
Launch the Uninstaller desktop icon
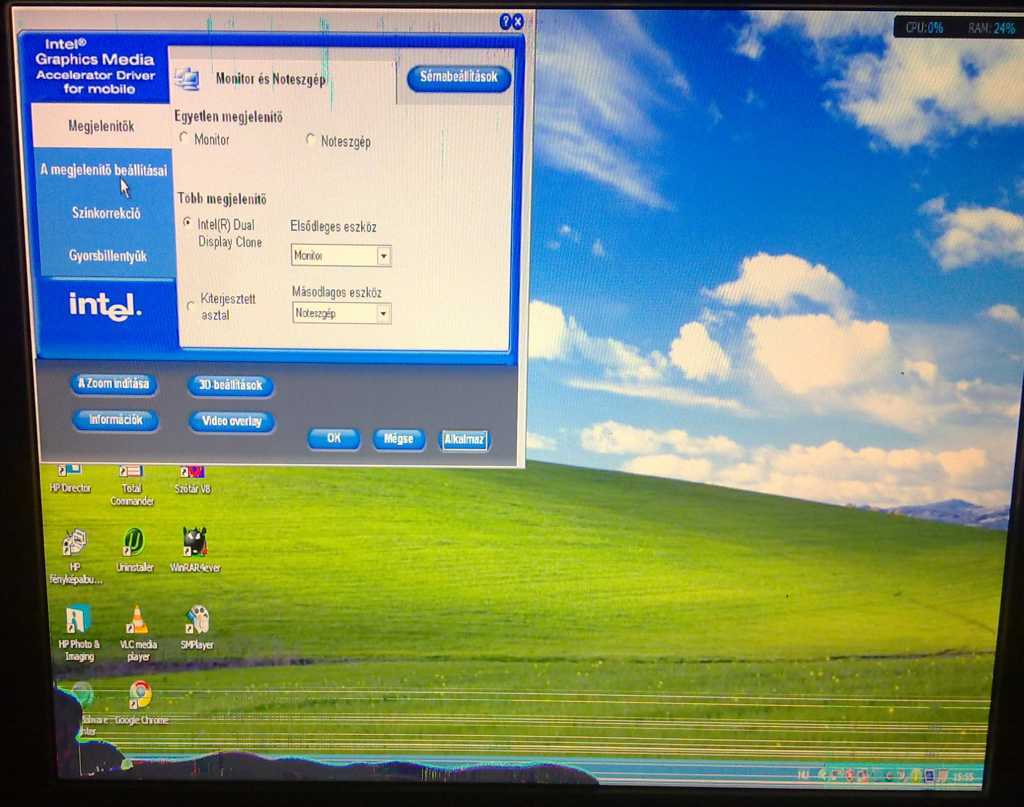135,550
